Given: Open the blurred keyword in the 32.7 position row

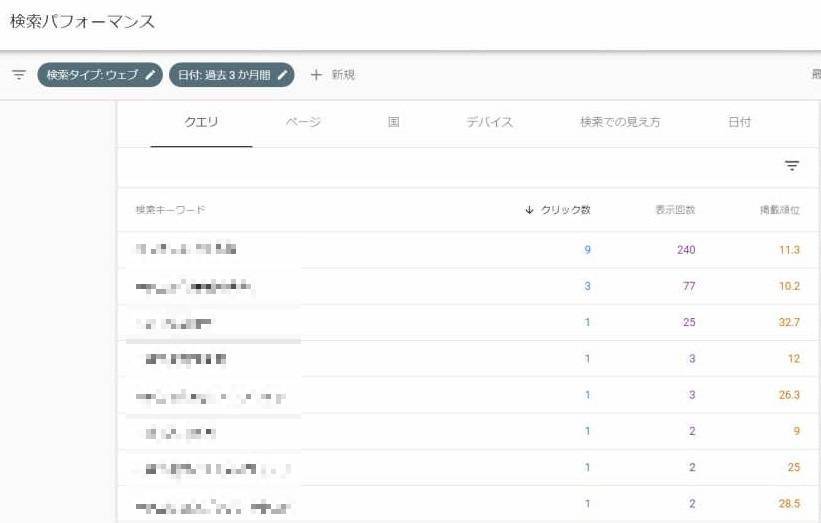Looking at the screenshot, I should (174, 324).
